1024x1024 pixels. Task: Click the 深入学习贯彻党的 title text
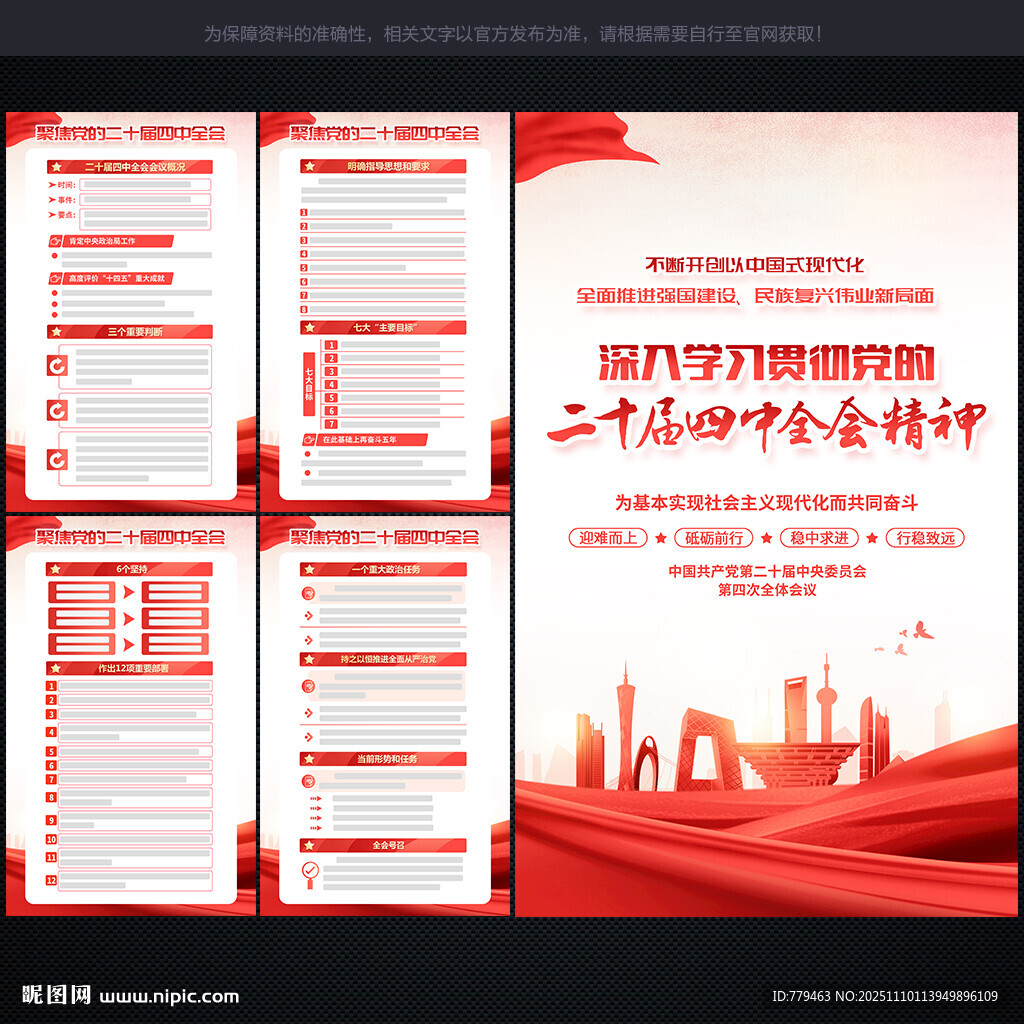click(x=767, y=362)
